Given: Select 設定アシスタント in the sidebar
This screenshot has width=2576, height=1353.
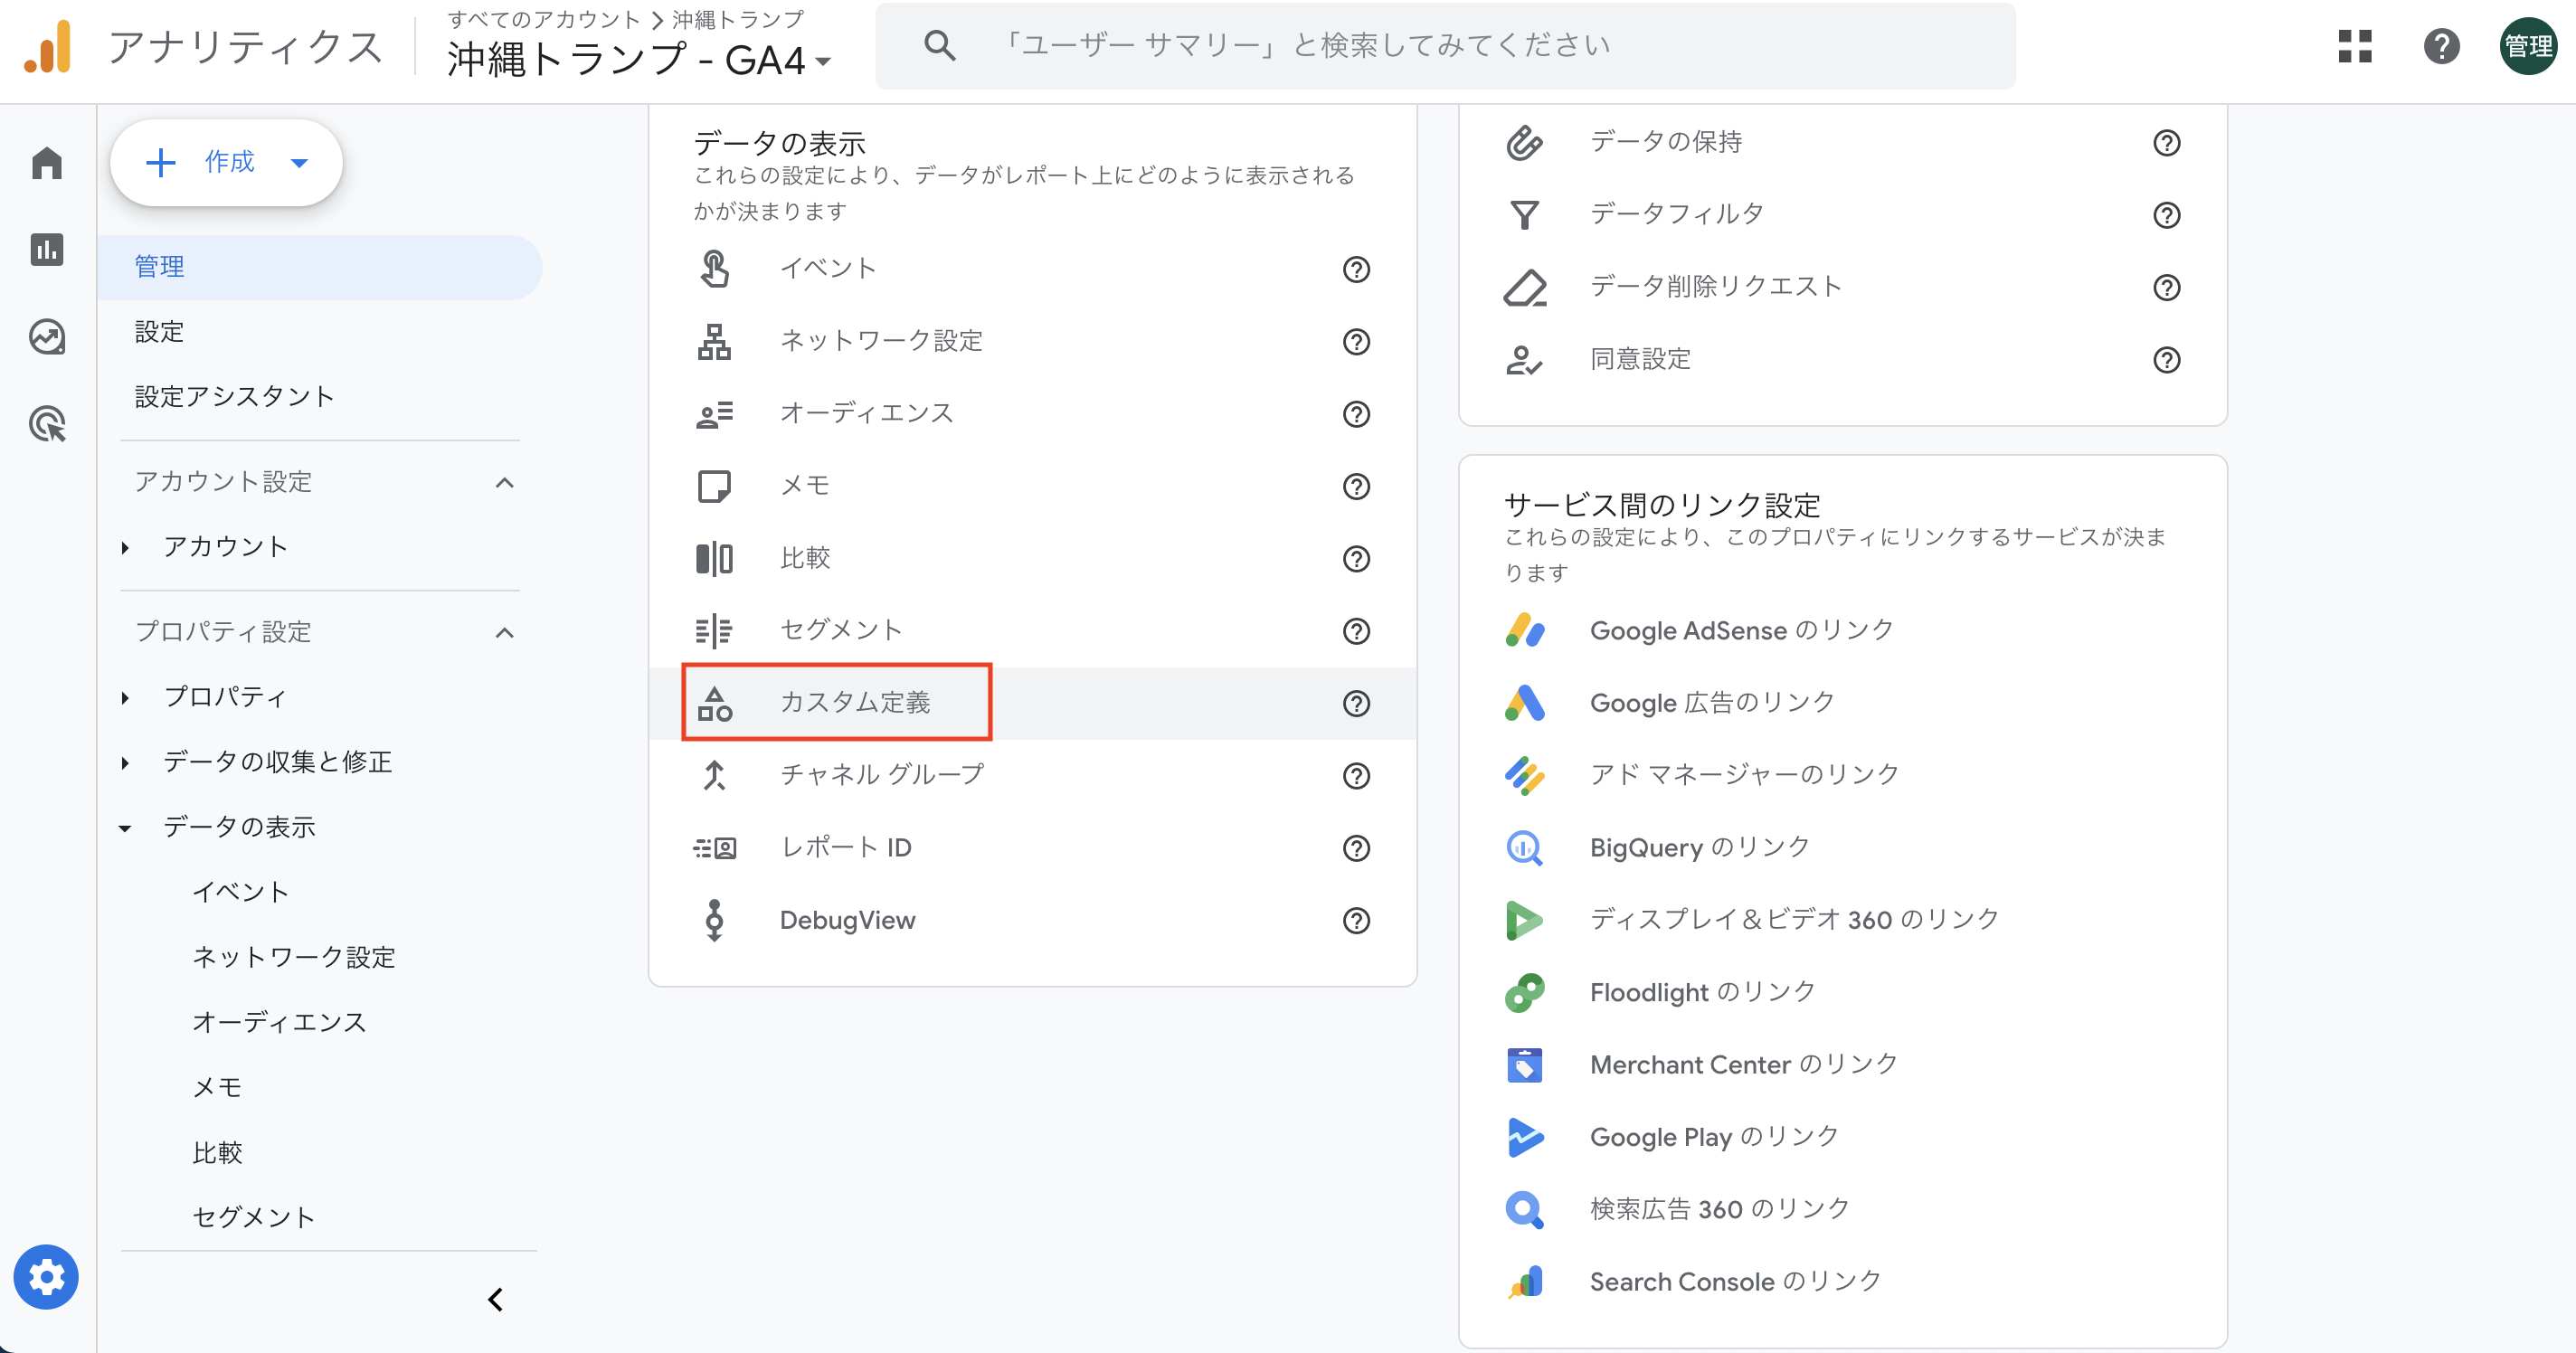Looking at the screenshot, I should coord(234,397).
